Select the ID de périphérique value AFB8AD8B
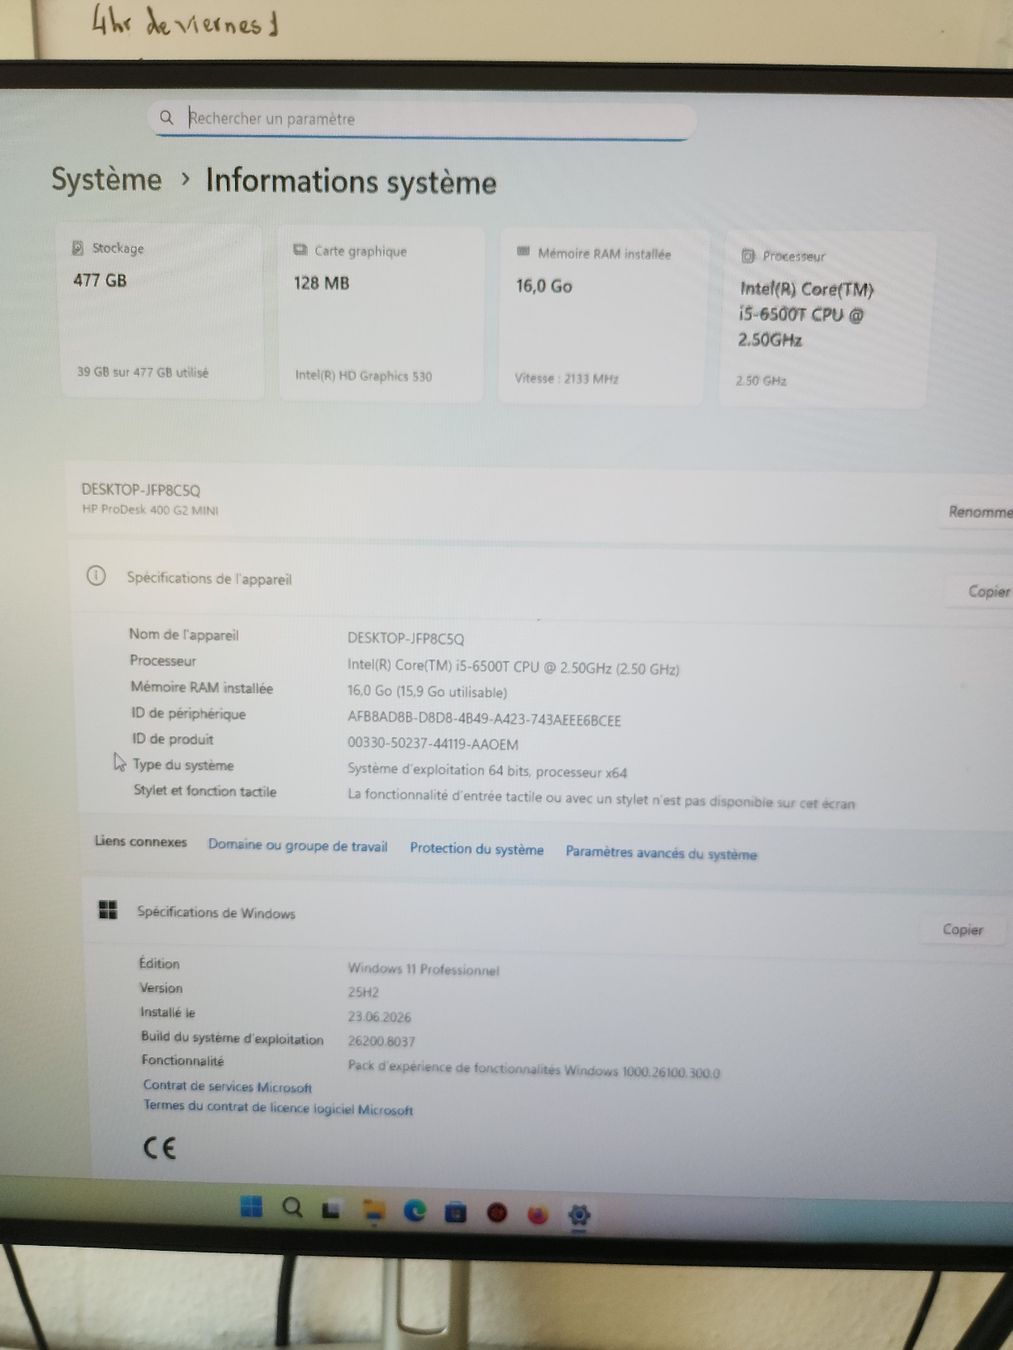1013x1350 pixels. tap(484, 720)
